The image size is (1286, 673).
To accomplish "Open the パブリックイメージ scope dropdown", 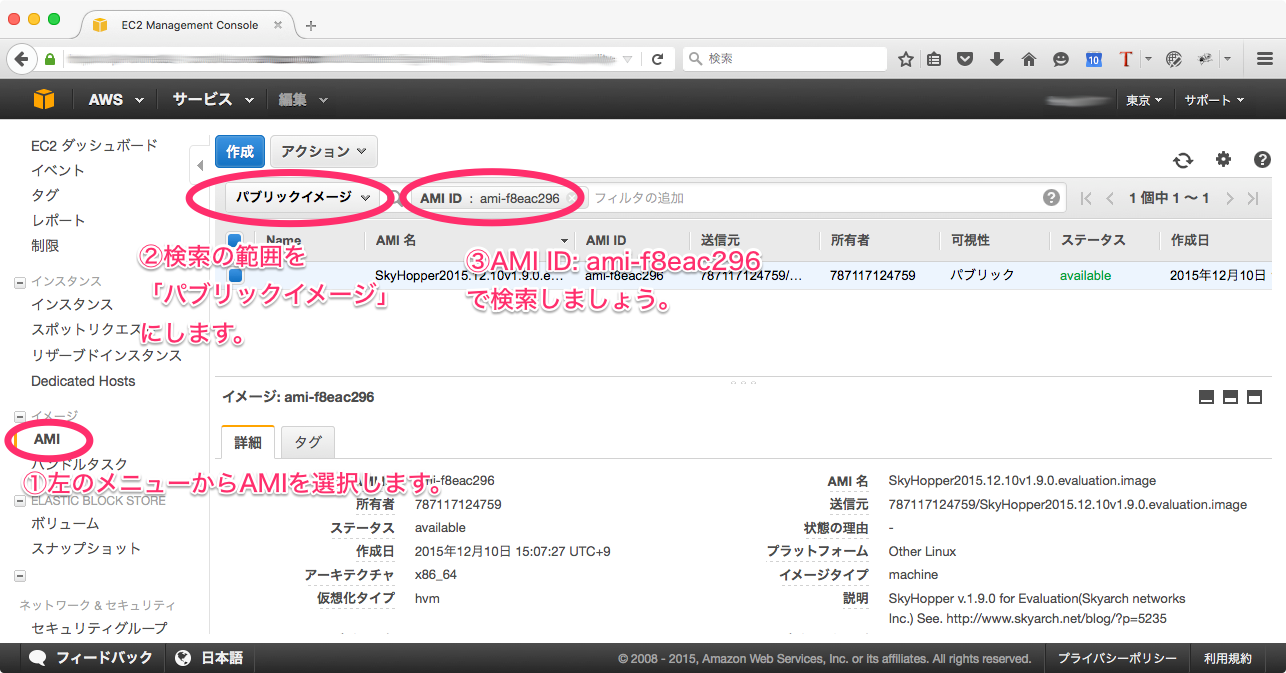I will pyautogui.click(x=303, y=198).
